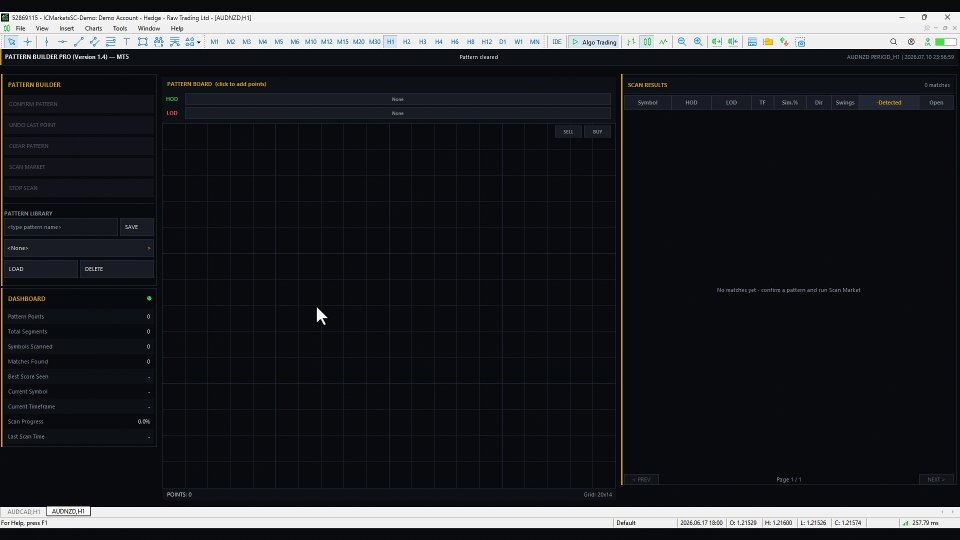Switch chart to line chart type
The image size is (960, 540).
[663, 42]
